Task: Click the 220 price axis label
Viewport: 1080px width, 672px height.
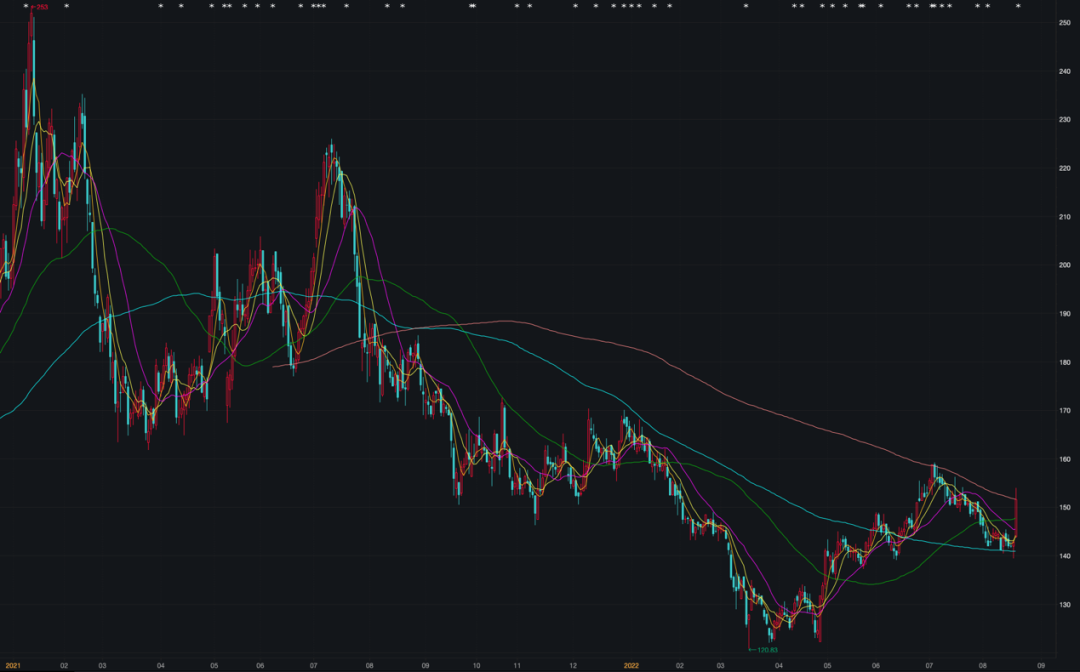Action: tap(1066, 168)
